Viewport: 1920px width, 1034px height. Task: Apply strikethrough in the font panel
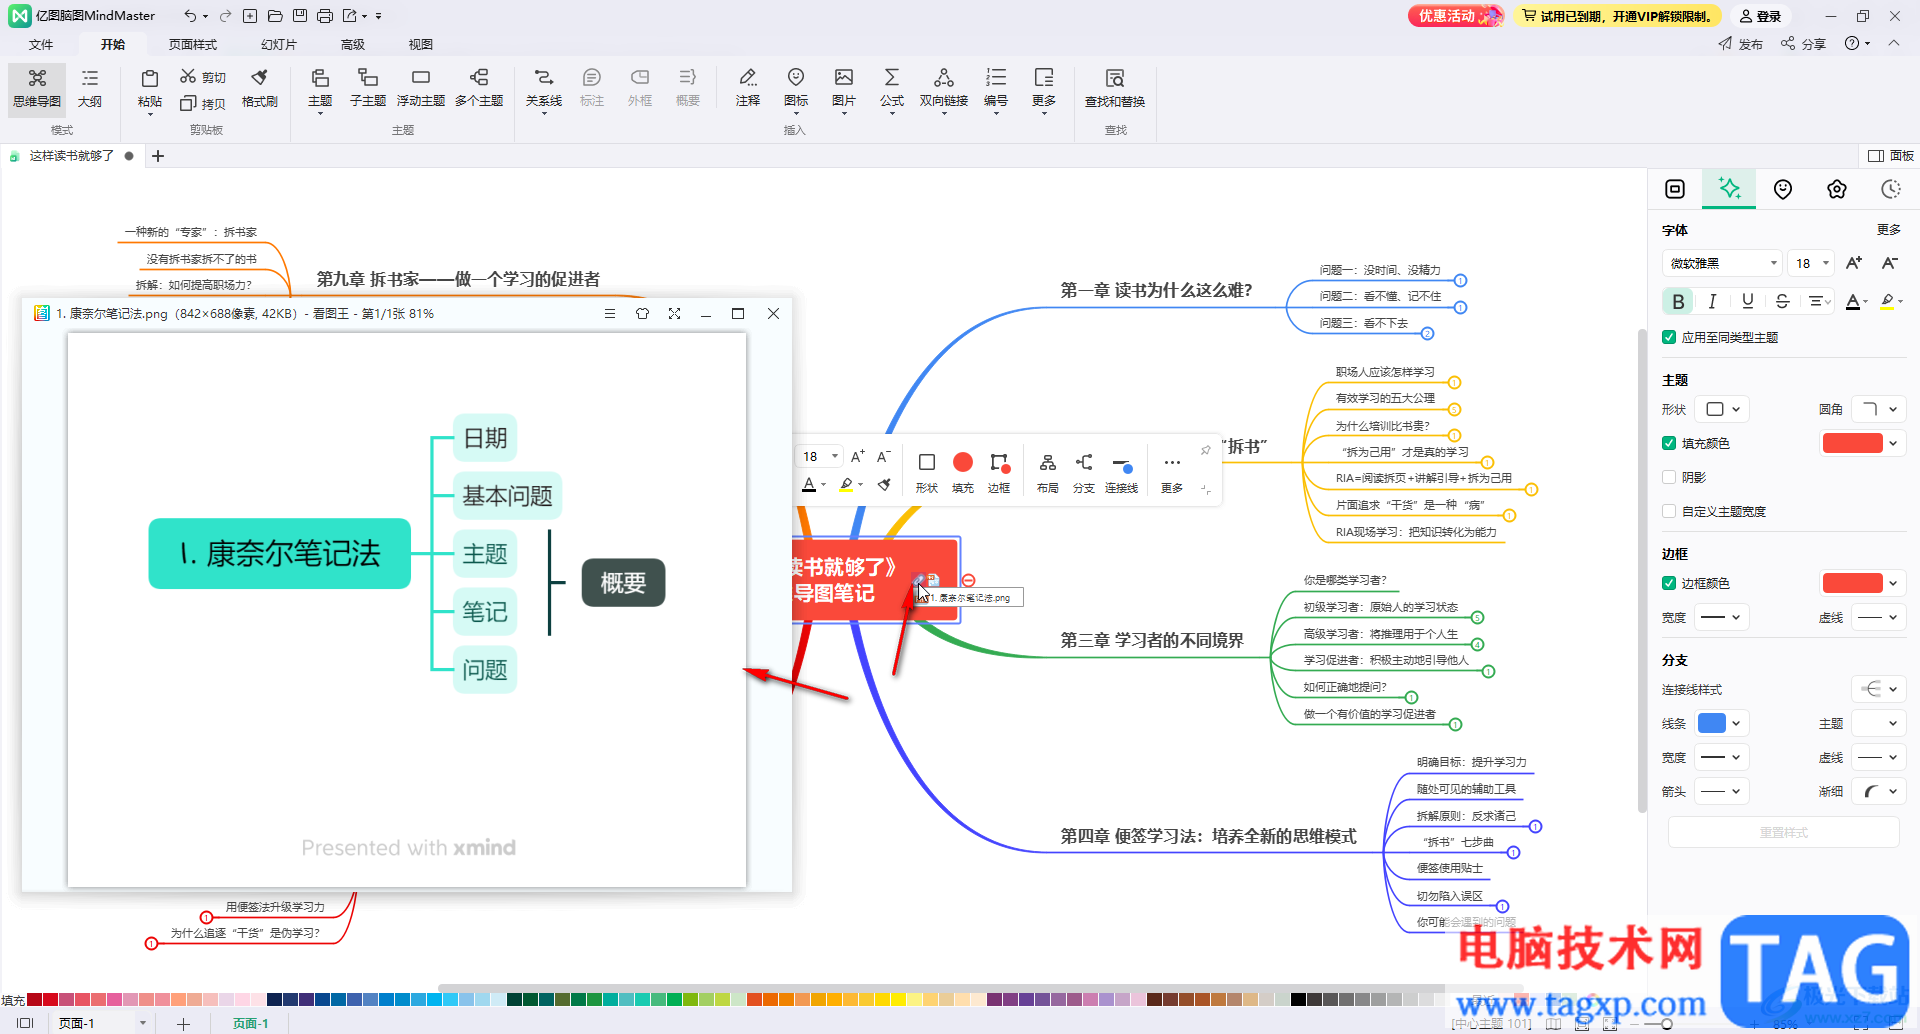coord(1782,301)
